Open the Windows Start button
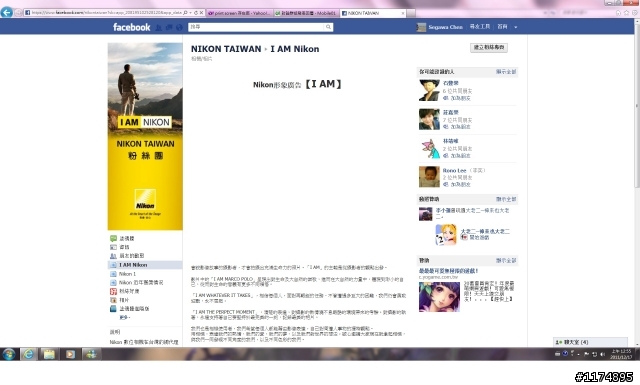This screenshot has height=385, width=640. pyautogui.click(x=9, y=354)
